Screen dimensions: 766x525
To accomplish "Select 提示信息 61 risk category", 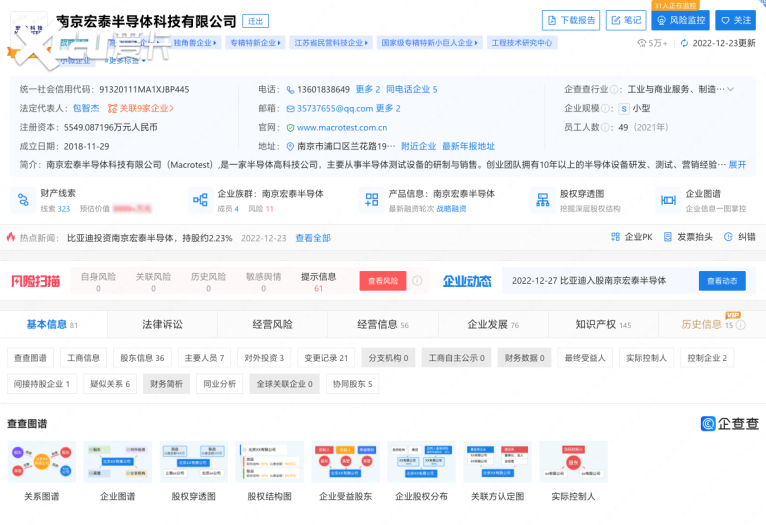I will pyautogui.click(x=319, y=282).
